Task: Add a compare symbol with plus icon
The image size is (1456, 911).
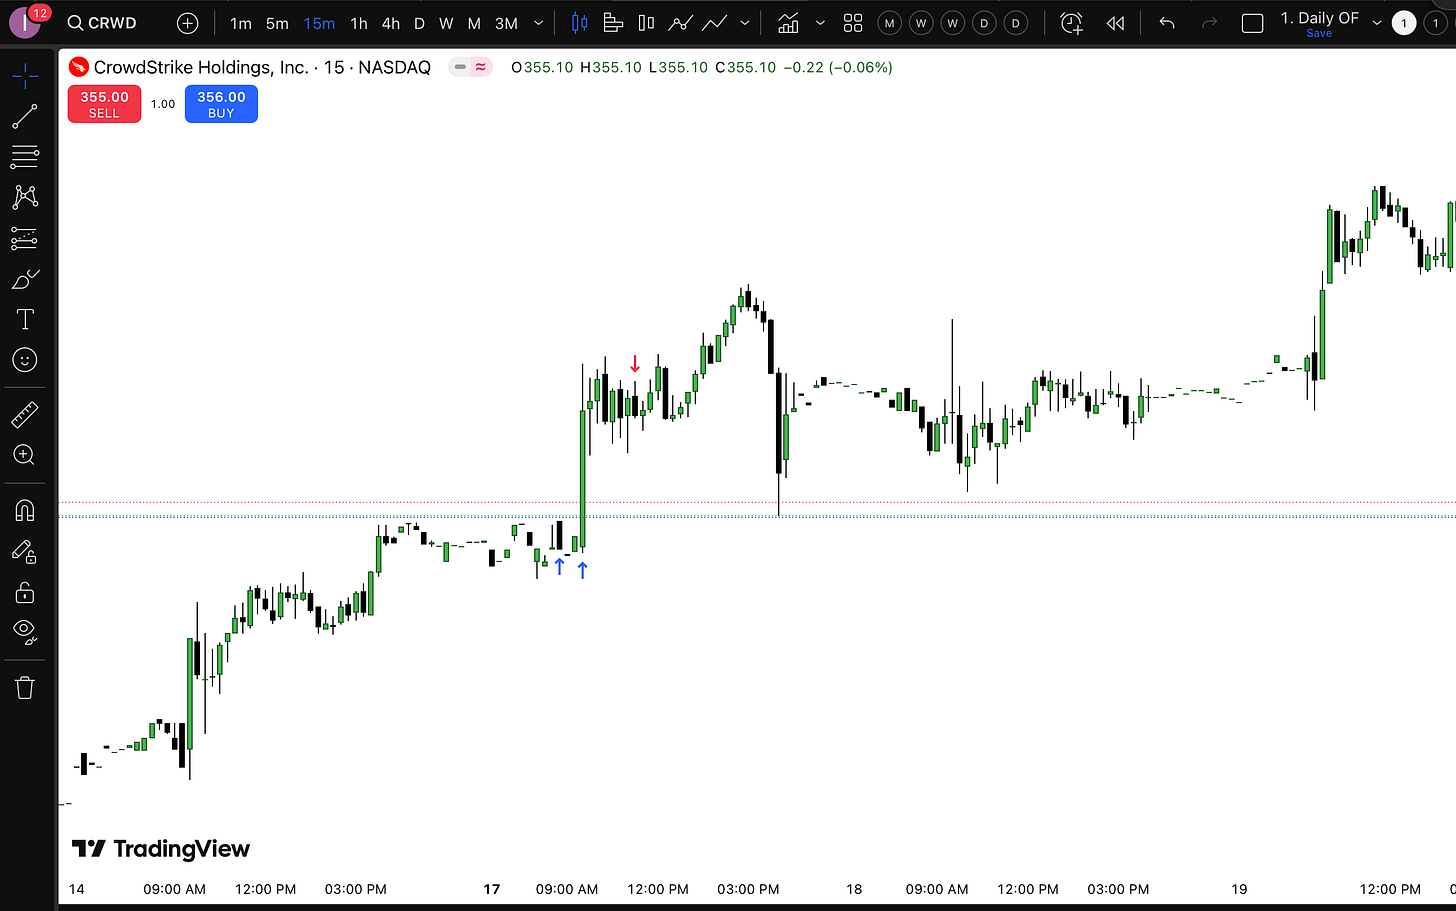Action: [x=187, y=23]
